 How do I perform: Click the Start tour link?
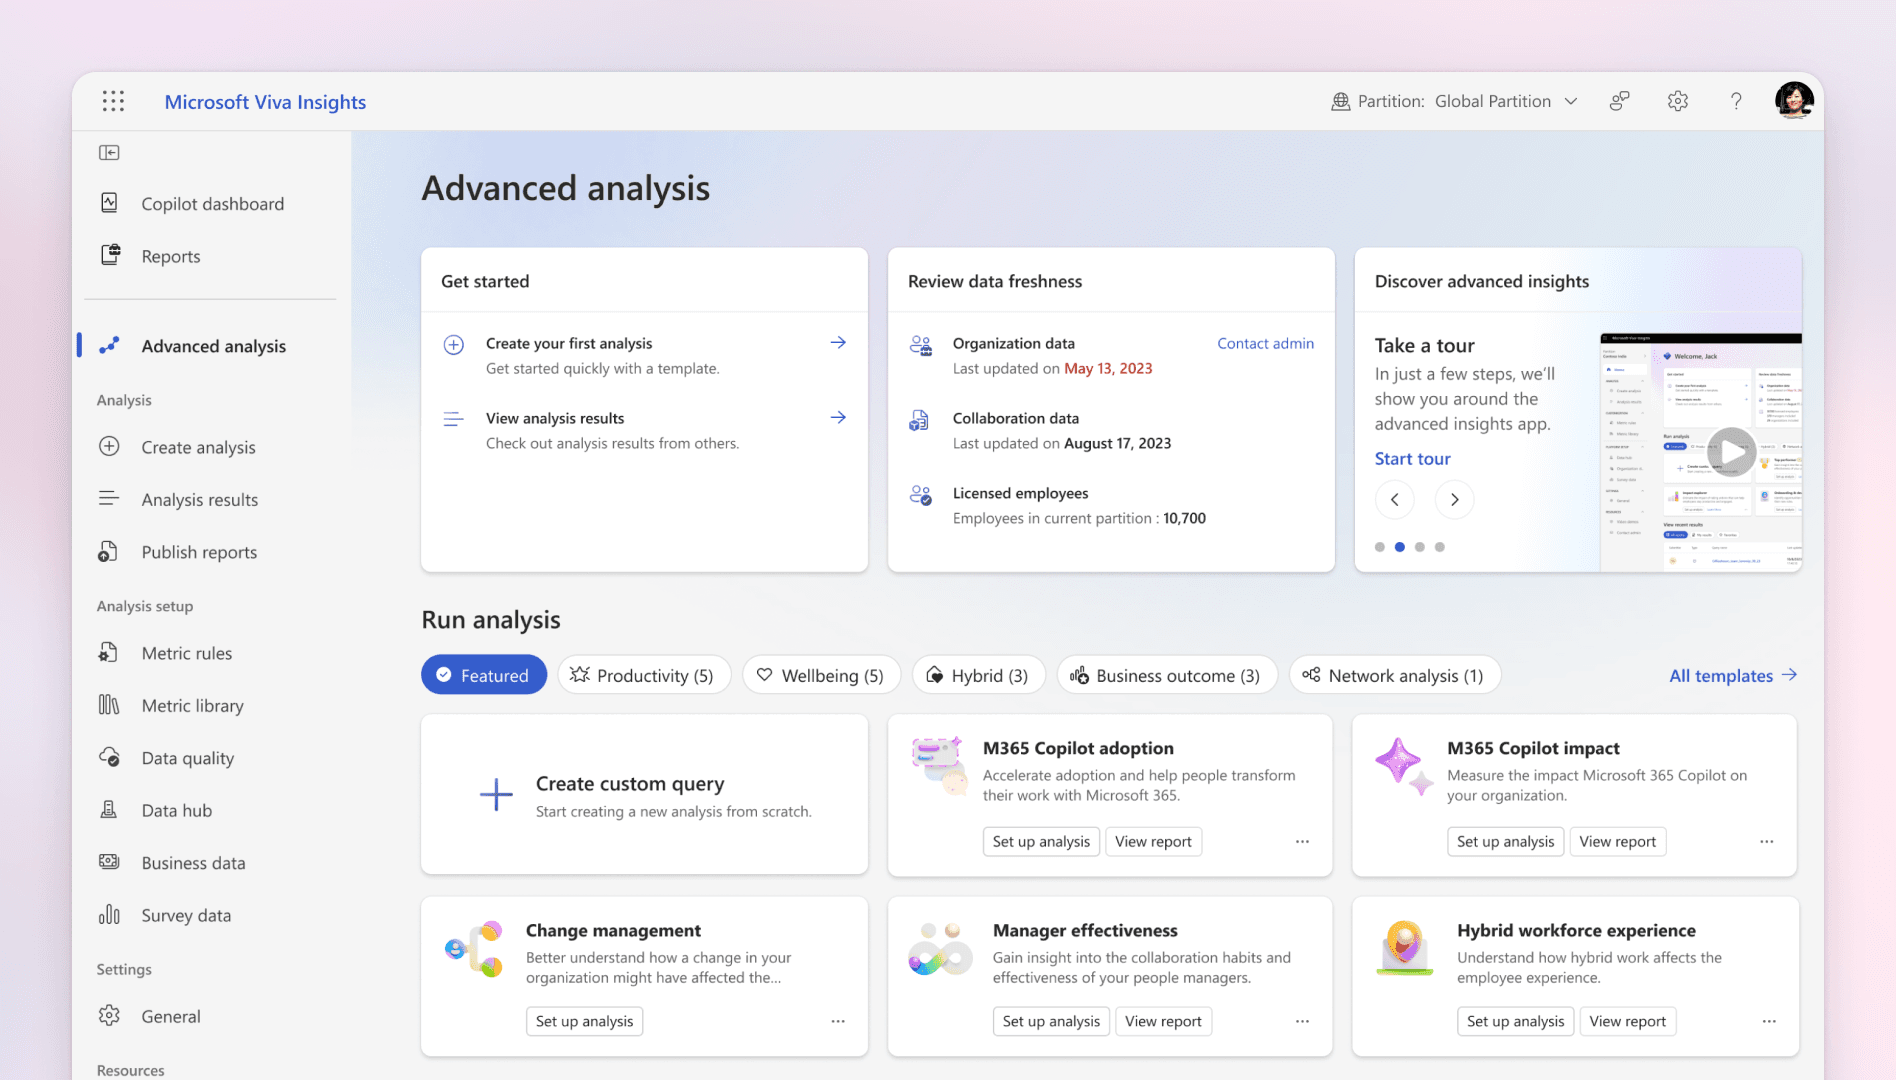(x=1412, y=458)
